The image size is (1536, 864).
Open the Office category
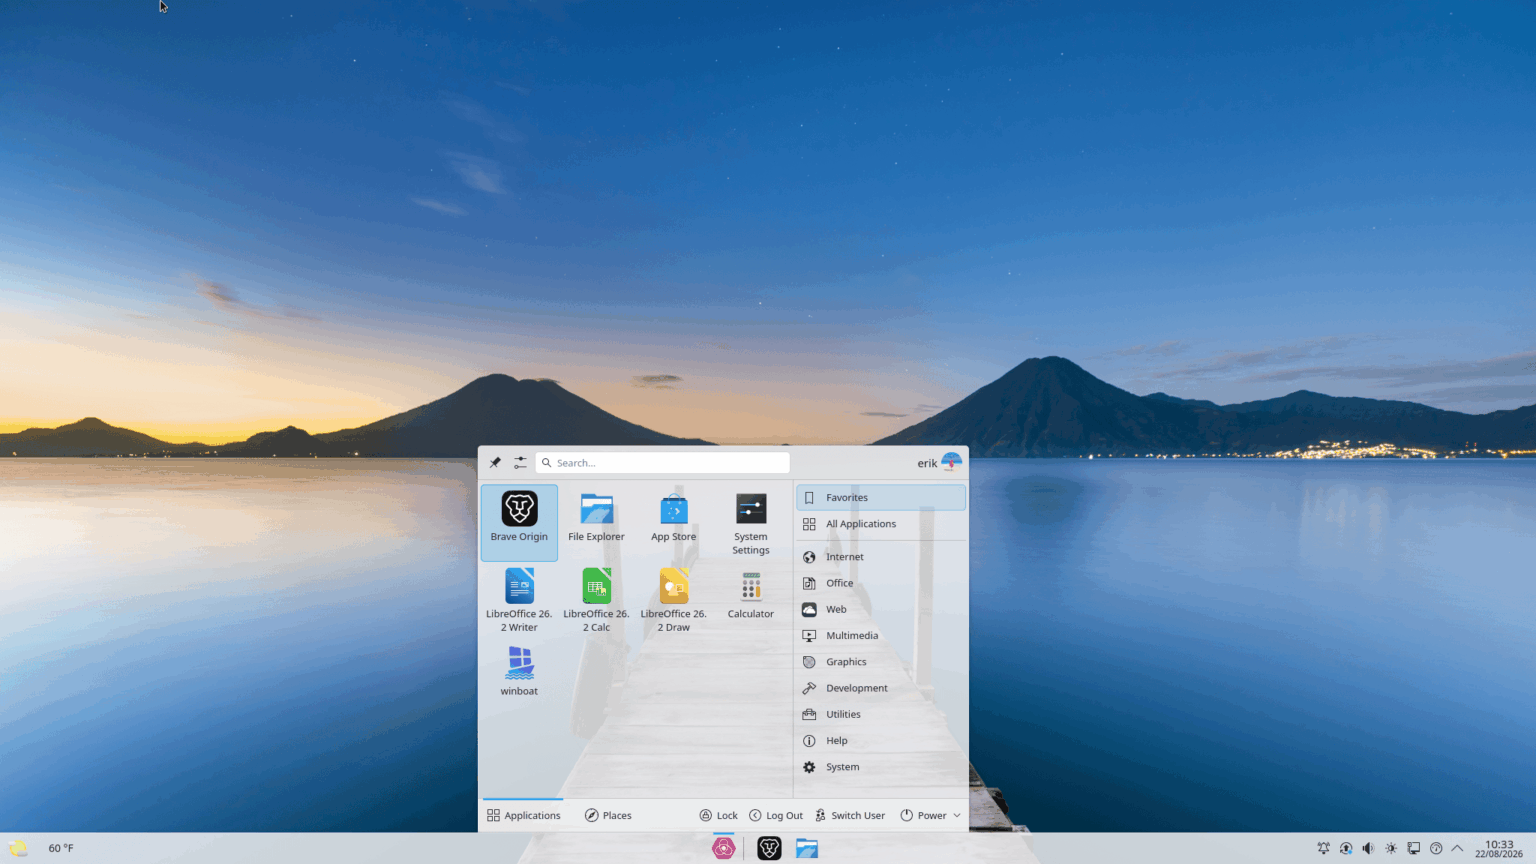[881, 583]
